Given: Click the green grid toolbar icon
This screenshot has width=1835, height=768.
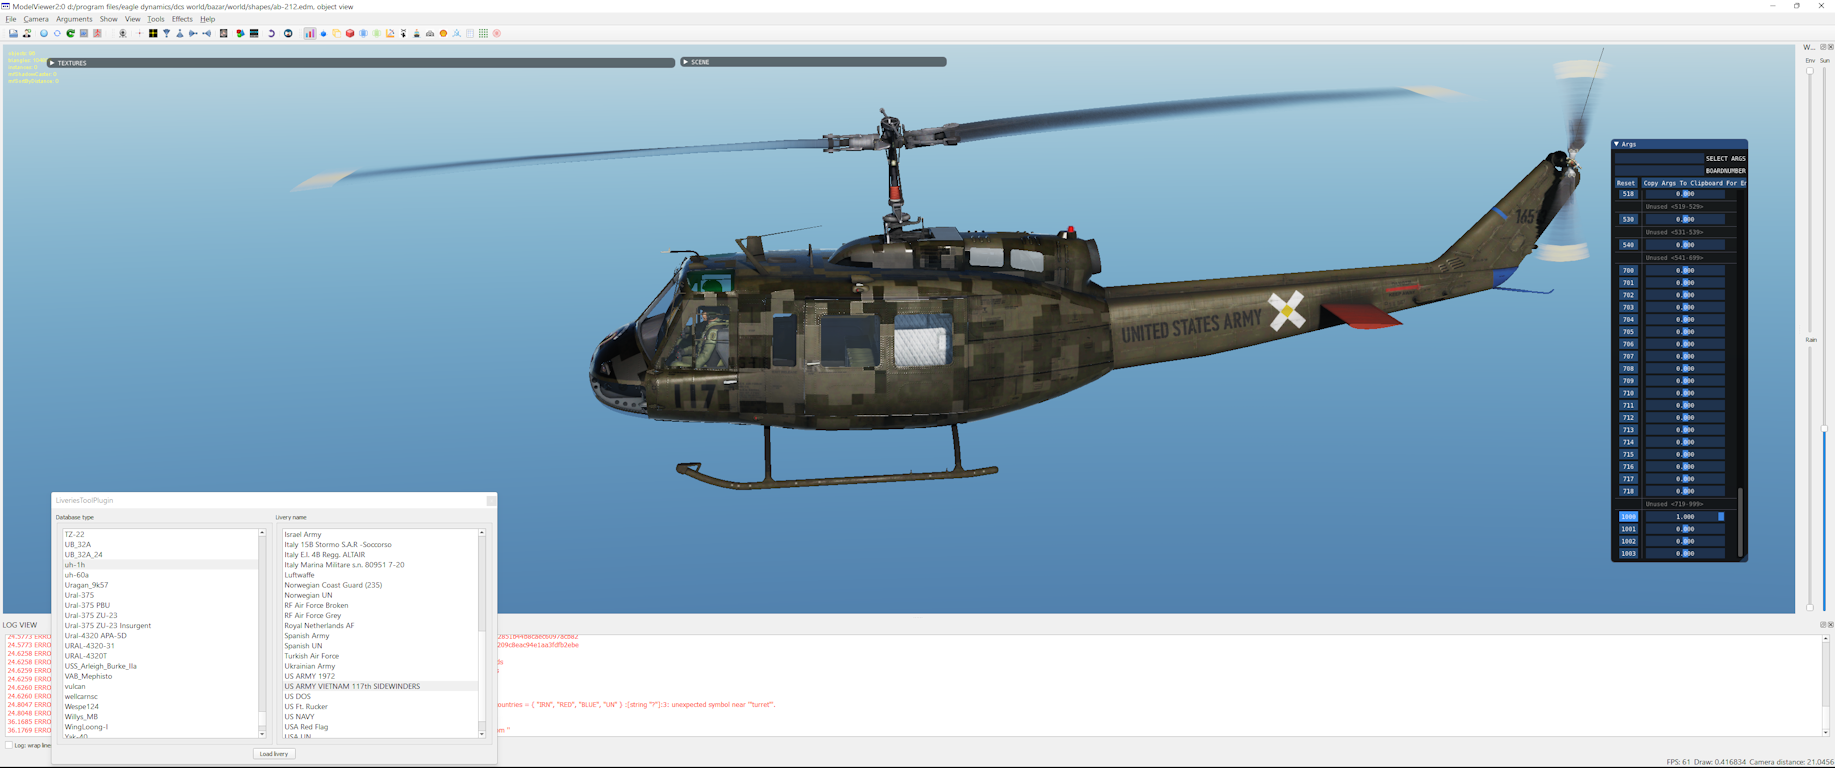Looking at the screenshot, I should point(484,33).
